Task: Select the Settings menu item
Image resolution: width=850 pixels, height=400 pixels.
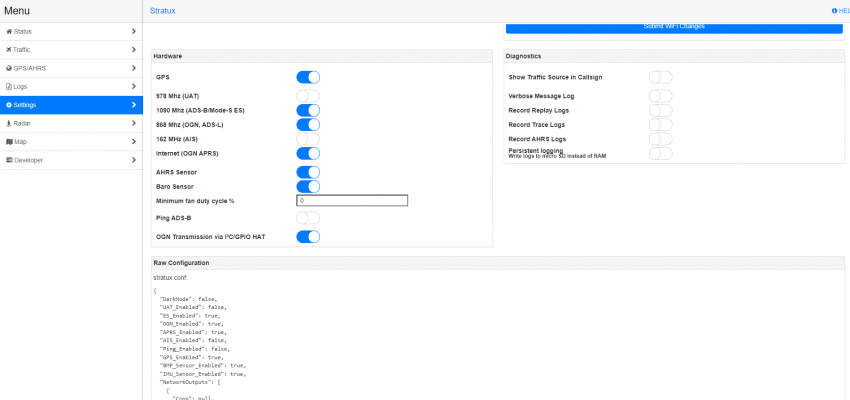Action: coord(71,105)
